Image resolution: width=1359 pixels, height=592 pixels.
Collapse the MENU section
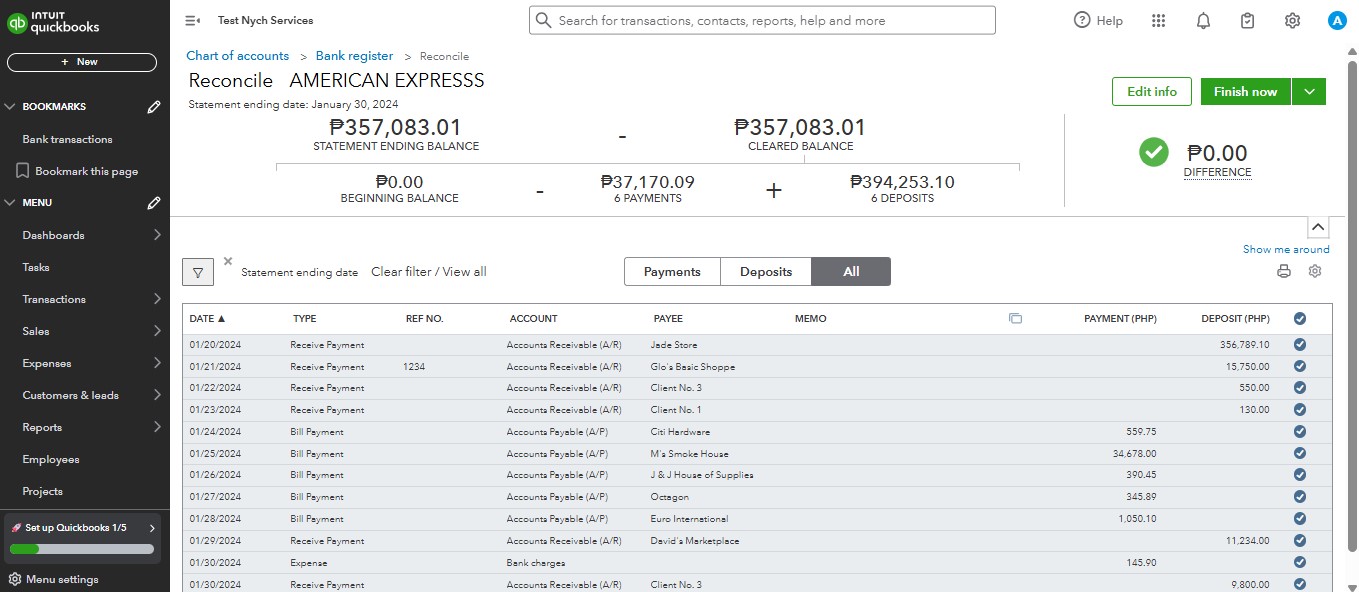[x=10, y=203]
